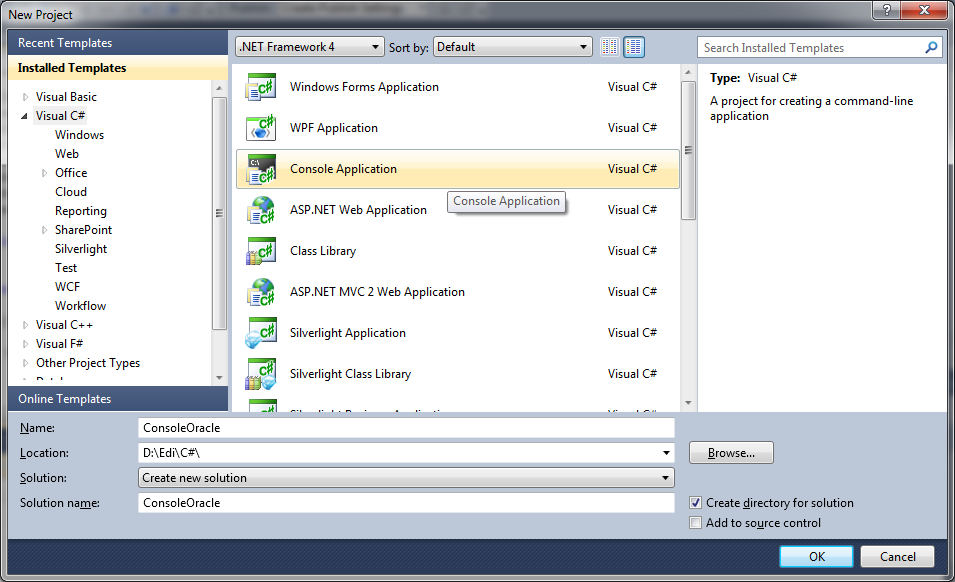Select 'Class Library' template name
This screenshot has width=955, height=582.
click(323, 251)
